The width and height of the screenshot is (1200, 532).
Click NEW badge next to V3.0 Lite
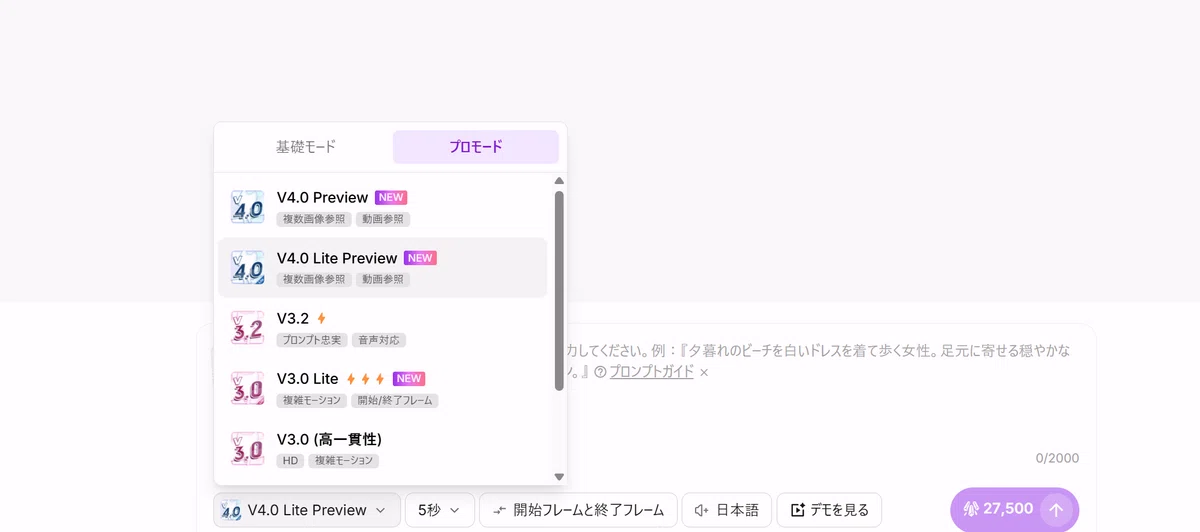(409, 379)
